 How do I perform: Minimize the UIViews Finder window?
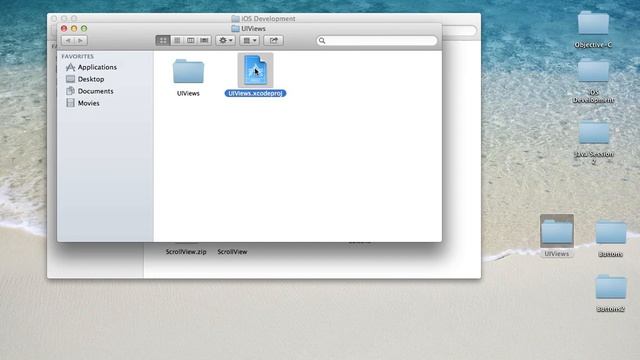pyautogui.click(x=74, y=28)
